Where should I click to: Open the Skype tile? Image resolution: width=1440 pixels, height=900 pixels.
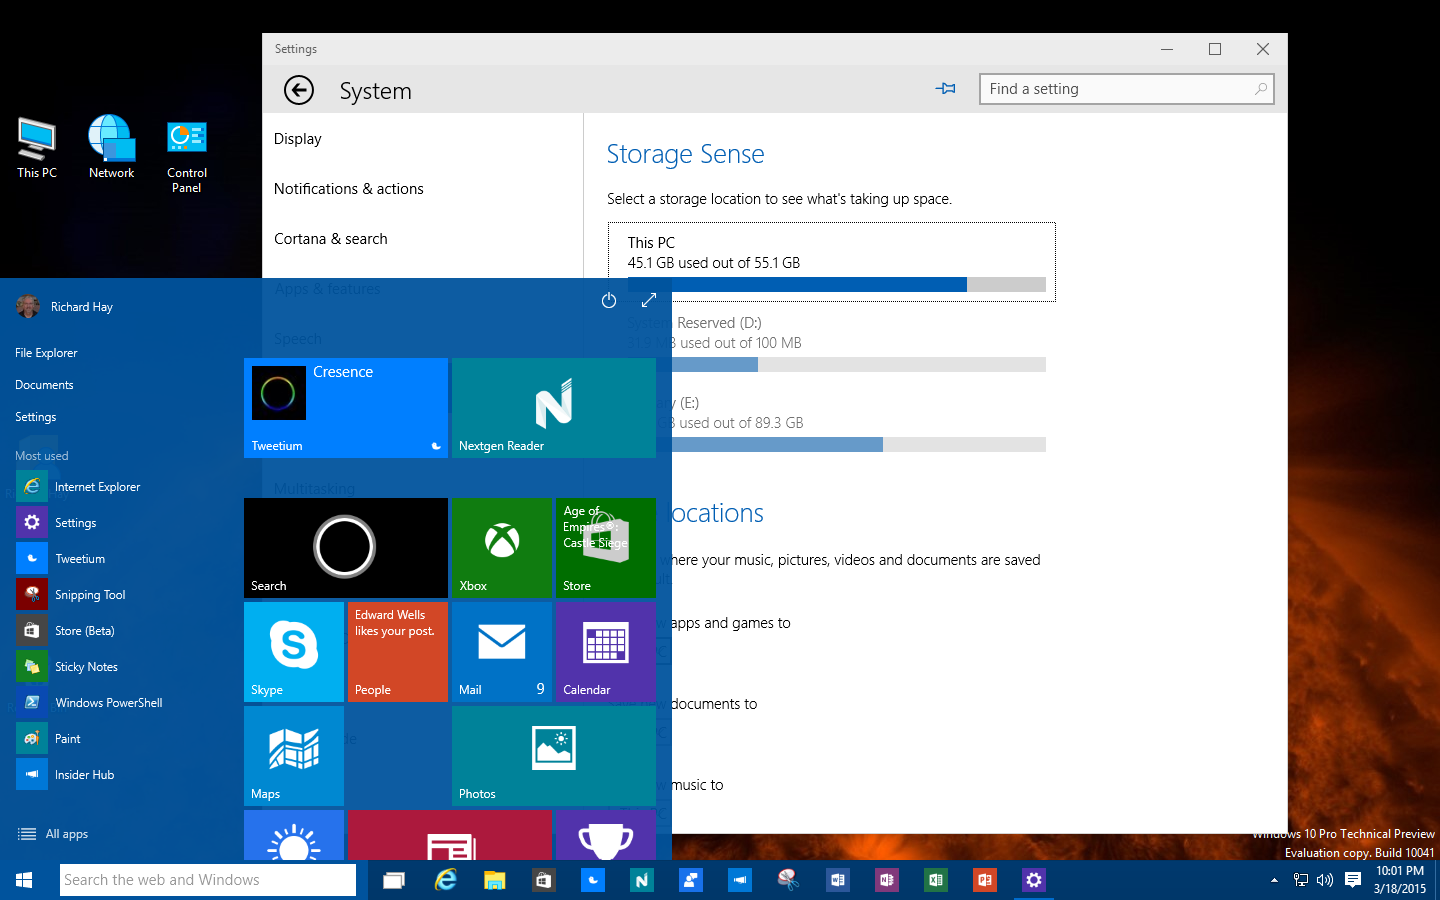coord(293,652)
